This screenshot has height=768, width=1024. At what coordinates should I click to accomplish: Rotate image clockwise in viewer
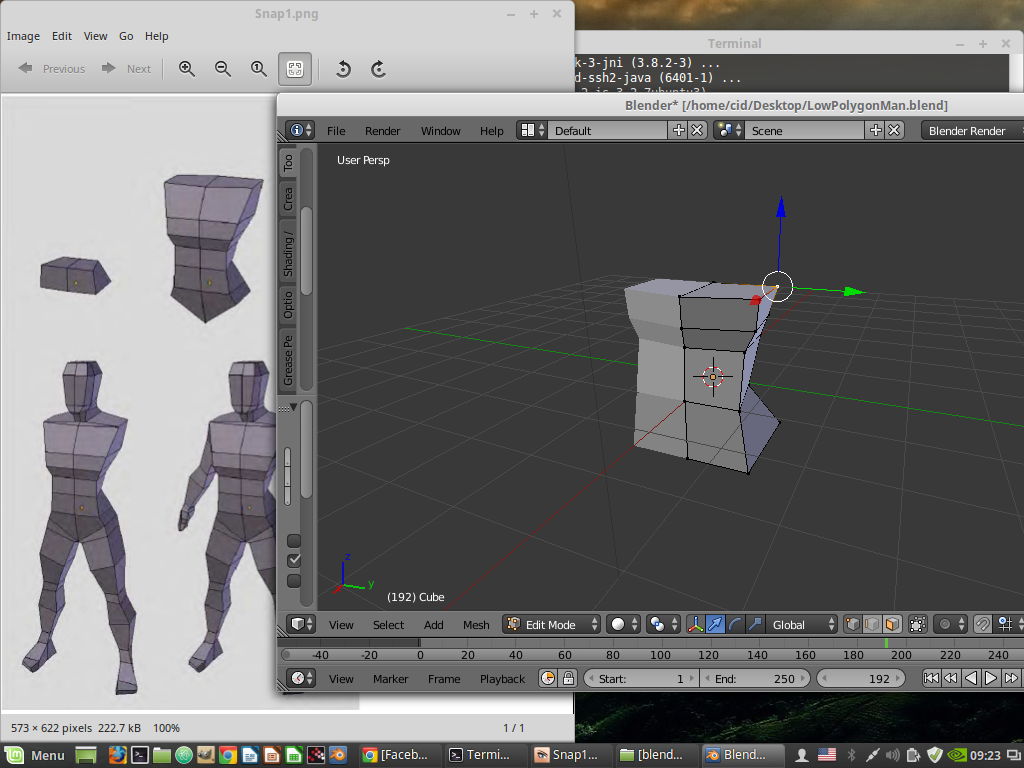(379, 69)
